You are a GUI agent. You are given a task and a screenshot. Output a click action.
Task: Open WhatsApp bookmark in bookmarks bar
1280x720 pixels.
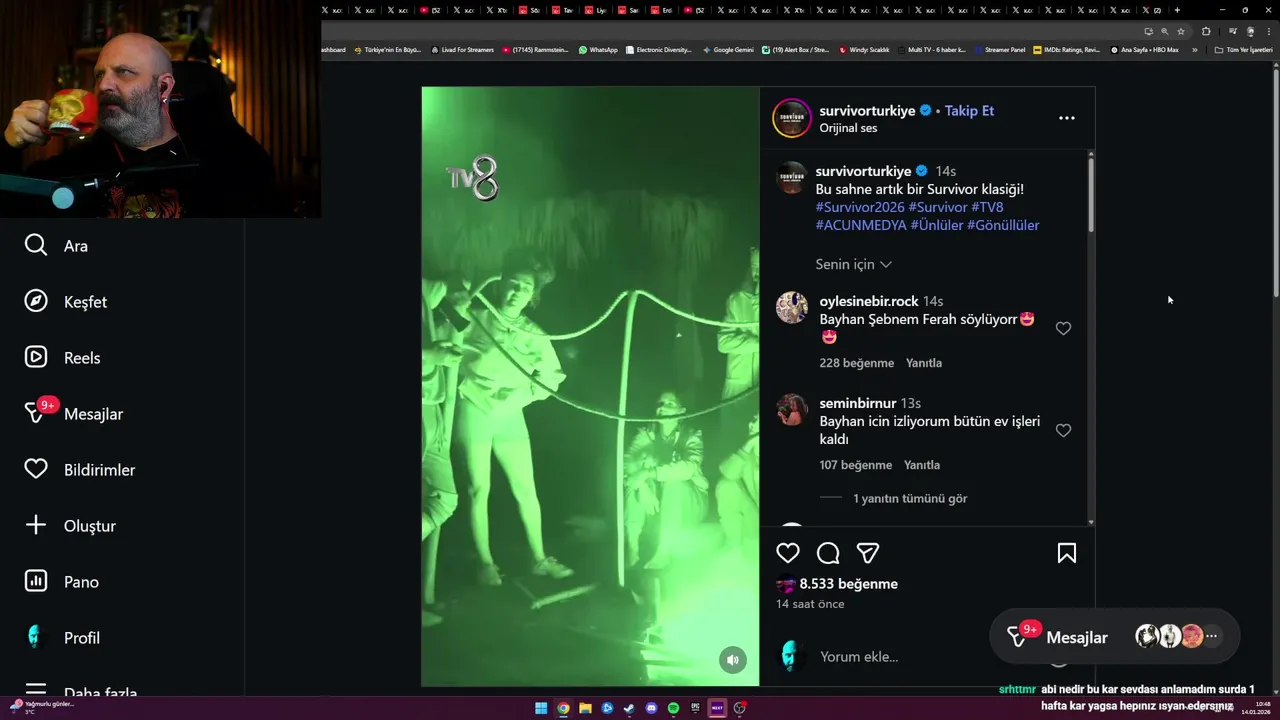pos(598,49)
